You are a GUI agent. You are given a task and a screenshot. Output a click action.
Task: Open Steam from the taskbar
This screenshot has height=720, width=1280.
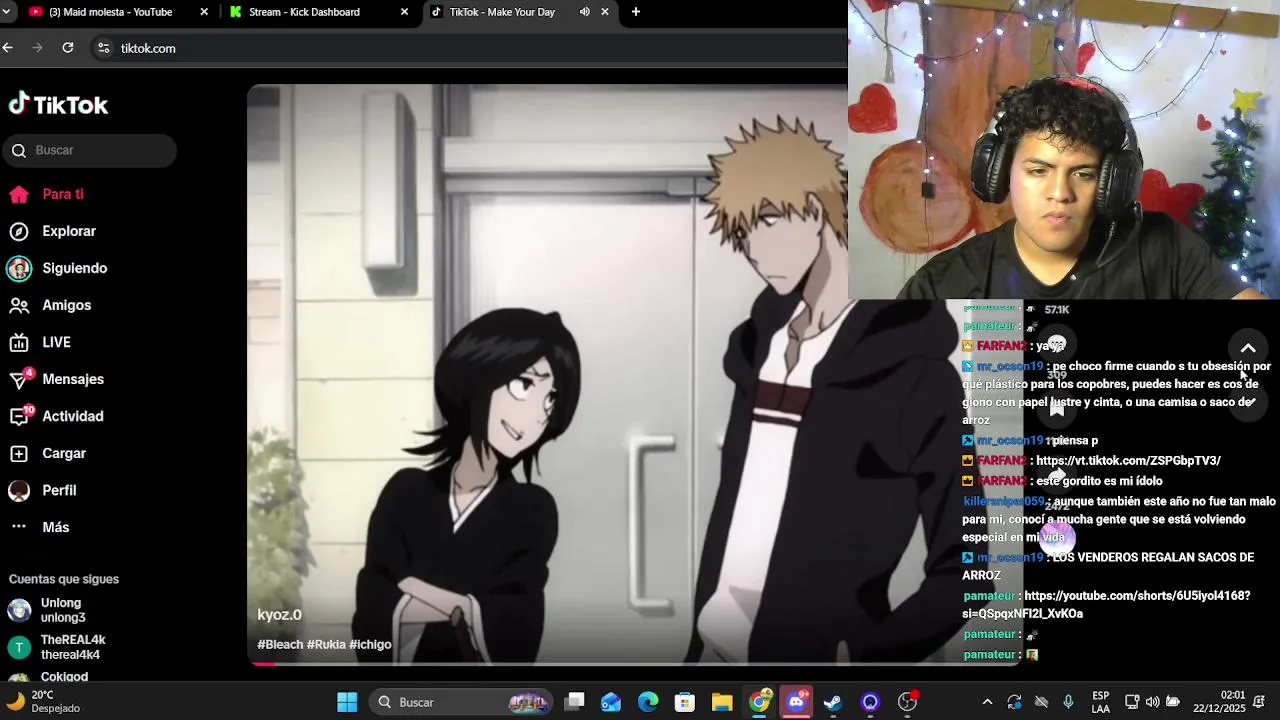click(833, 702)
